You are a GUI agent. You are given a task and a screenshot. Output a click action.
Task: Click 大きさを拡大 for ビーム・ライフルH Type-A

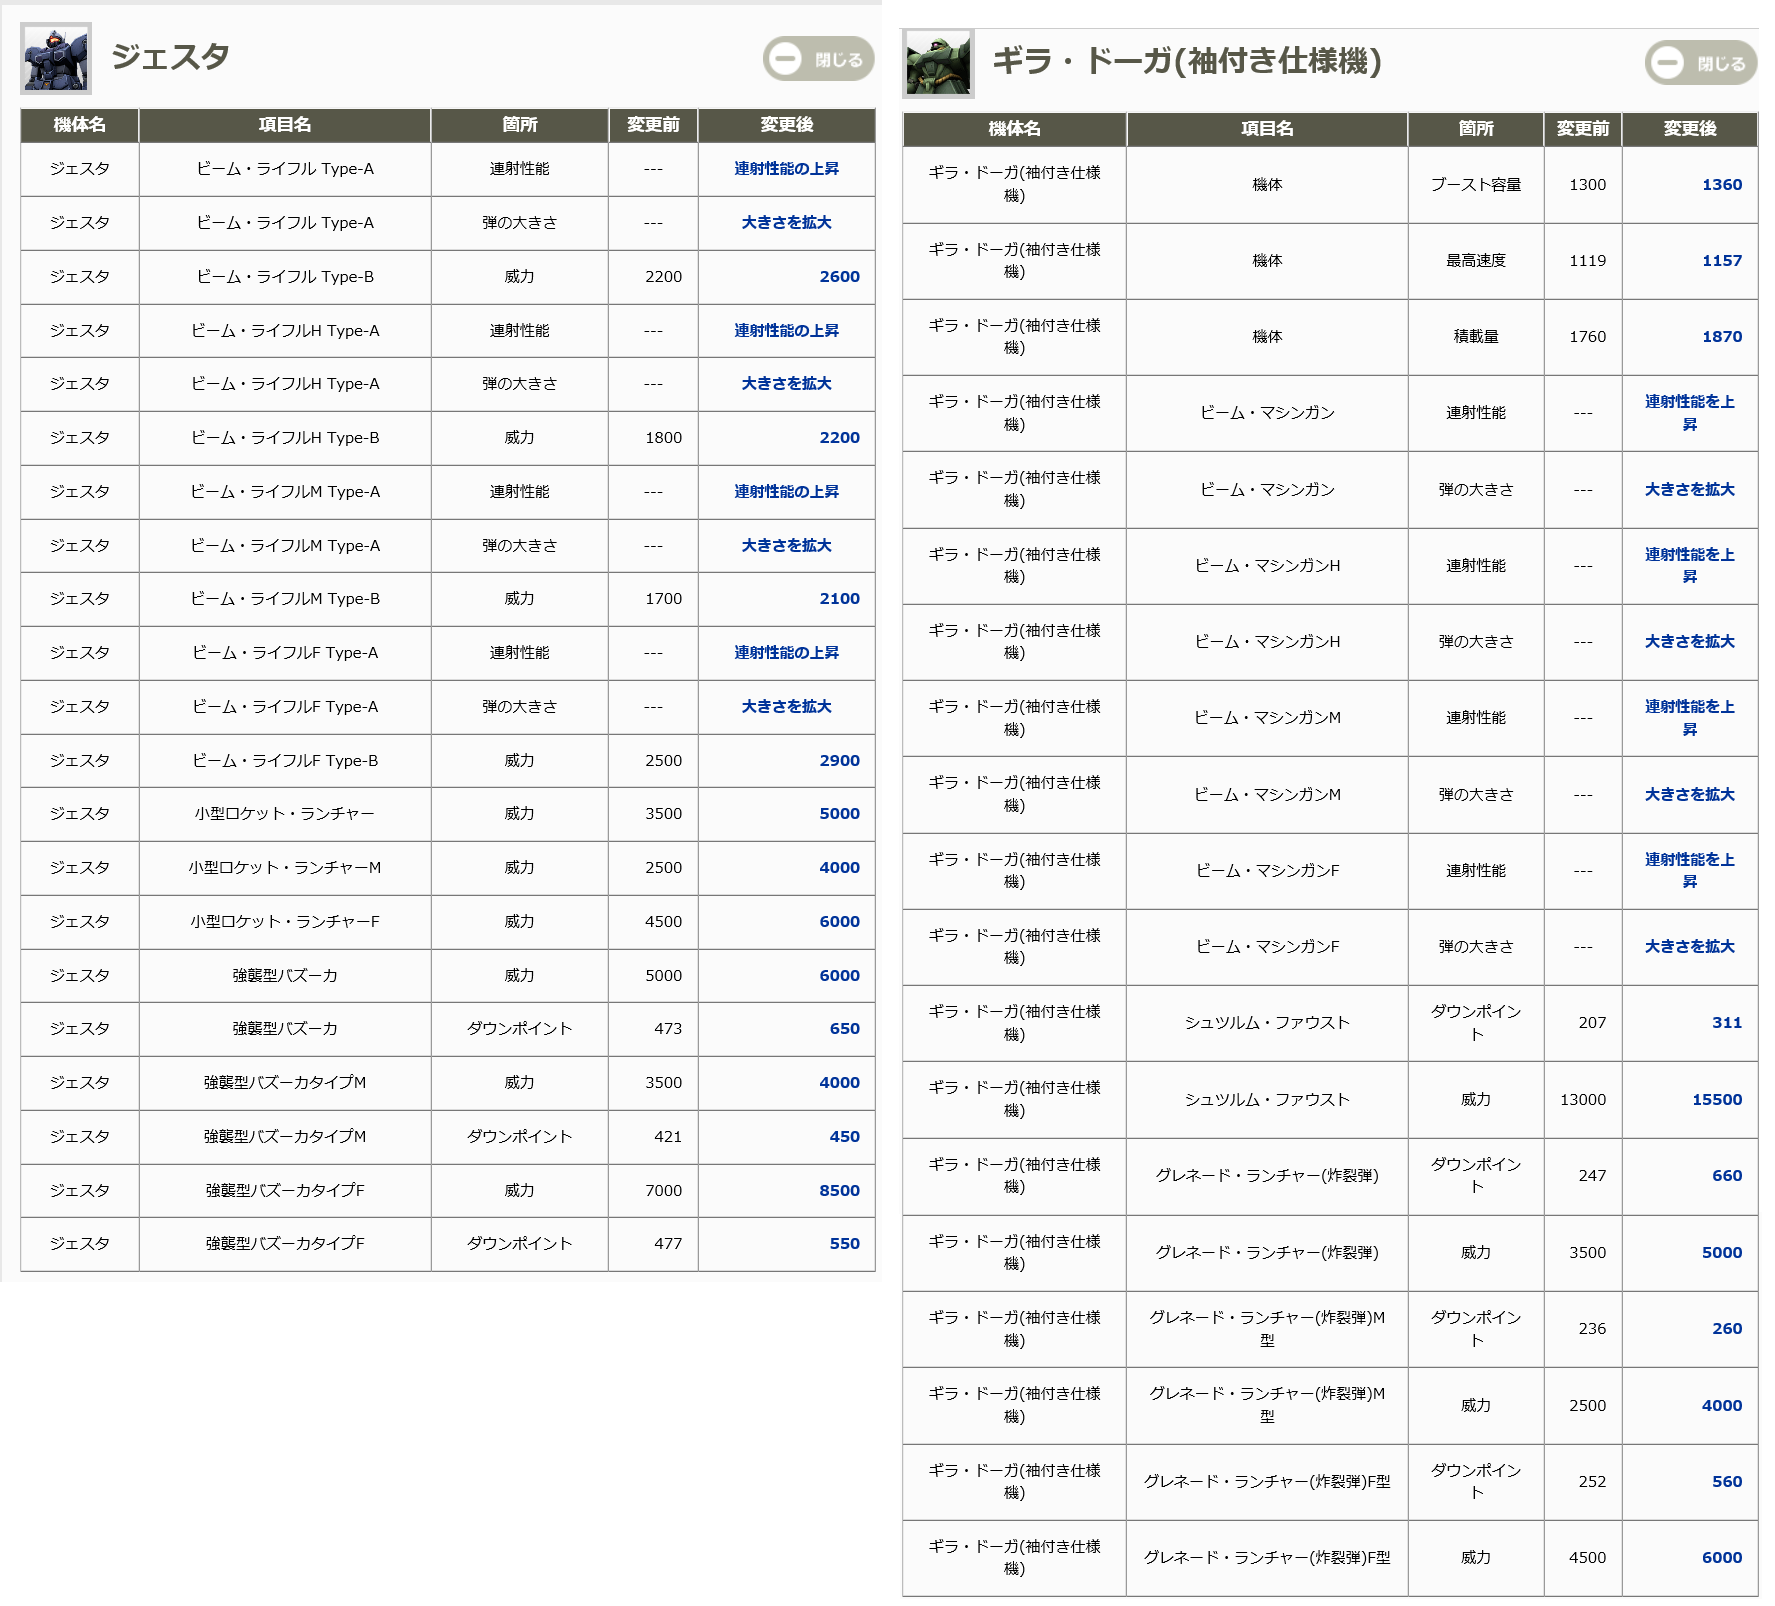[x=786, y=384]
